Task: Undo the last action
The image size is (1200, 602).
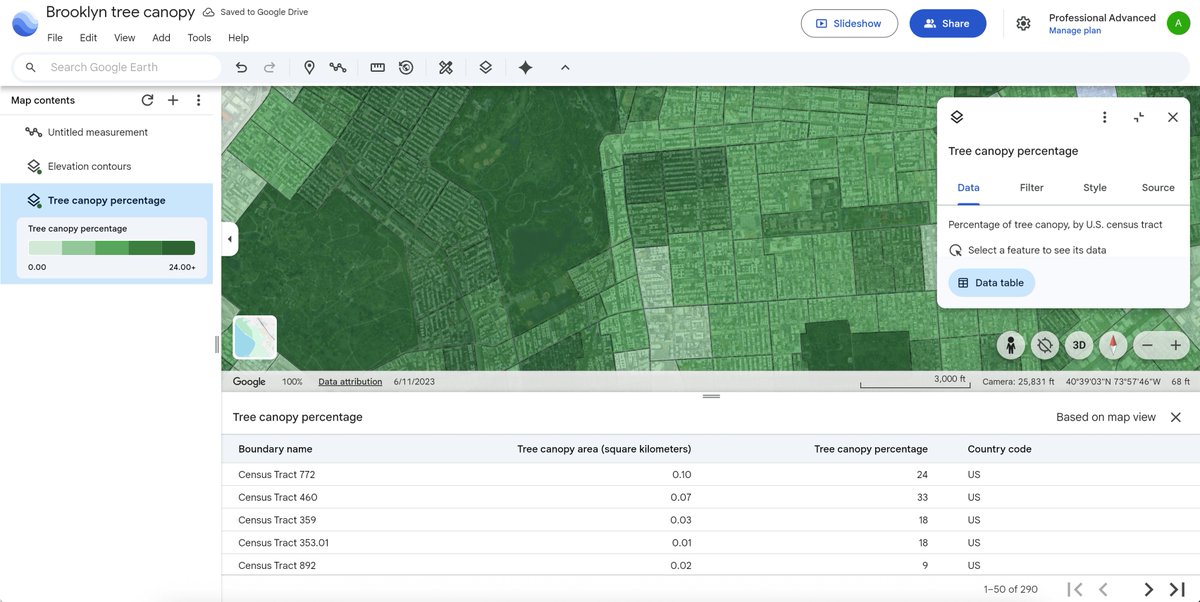Action: (x=241, y=67)
